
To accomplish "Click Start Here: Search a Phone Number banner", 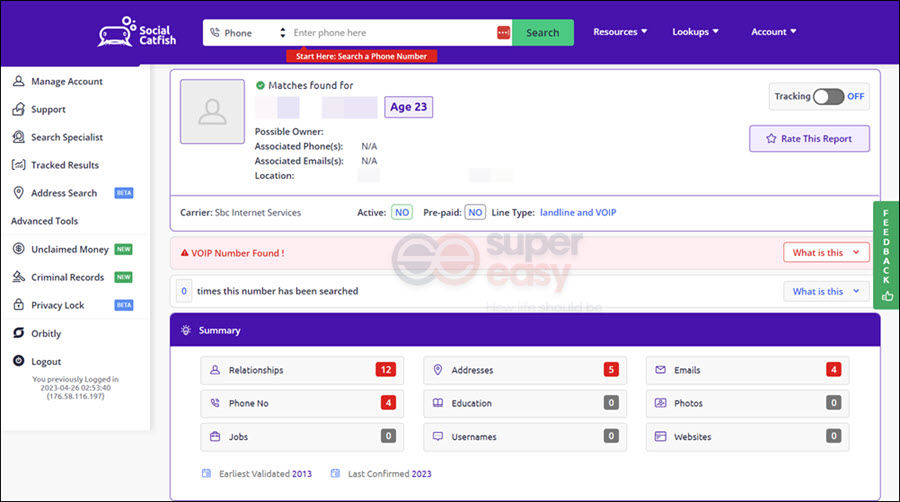I will pyautogui.click(x=362, y=56).
